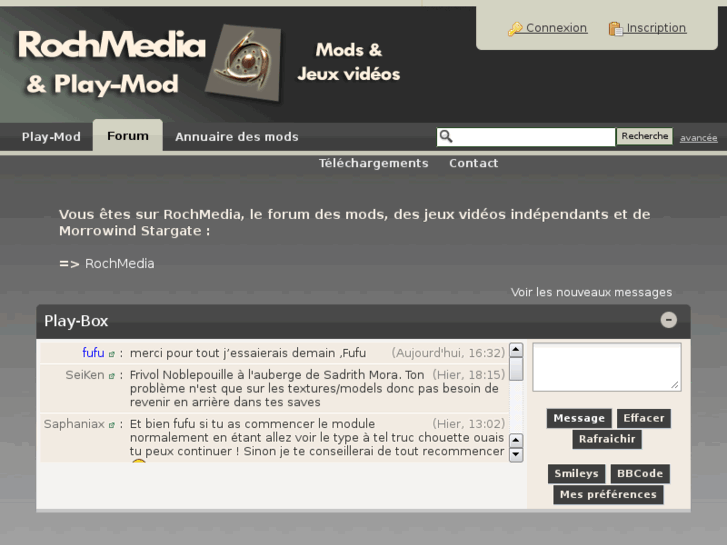727x545 pixels.
Task: Open the Contact menu item
Action: point(474,163)
